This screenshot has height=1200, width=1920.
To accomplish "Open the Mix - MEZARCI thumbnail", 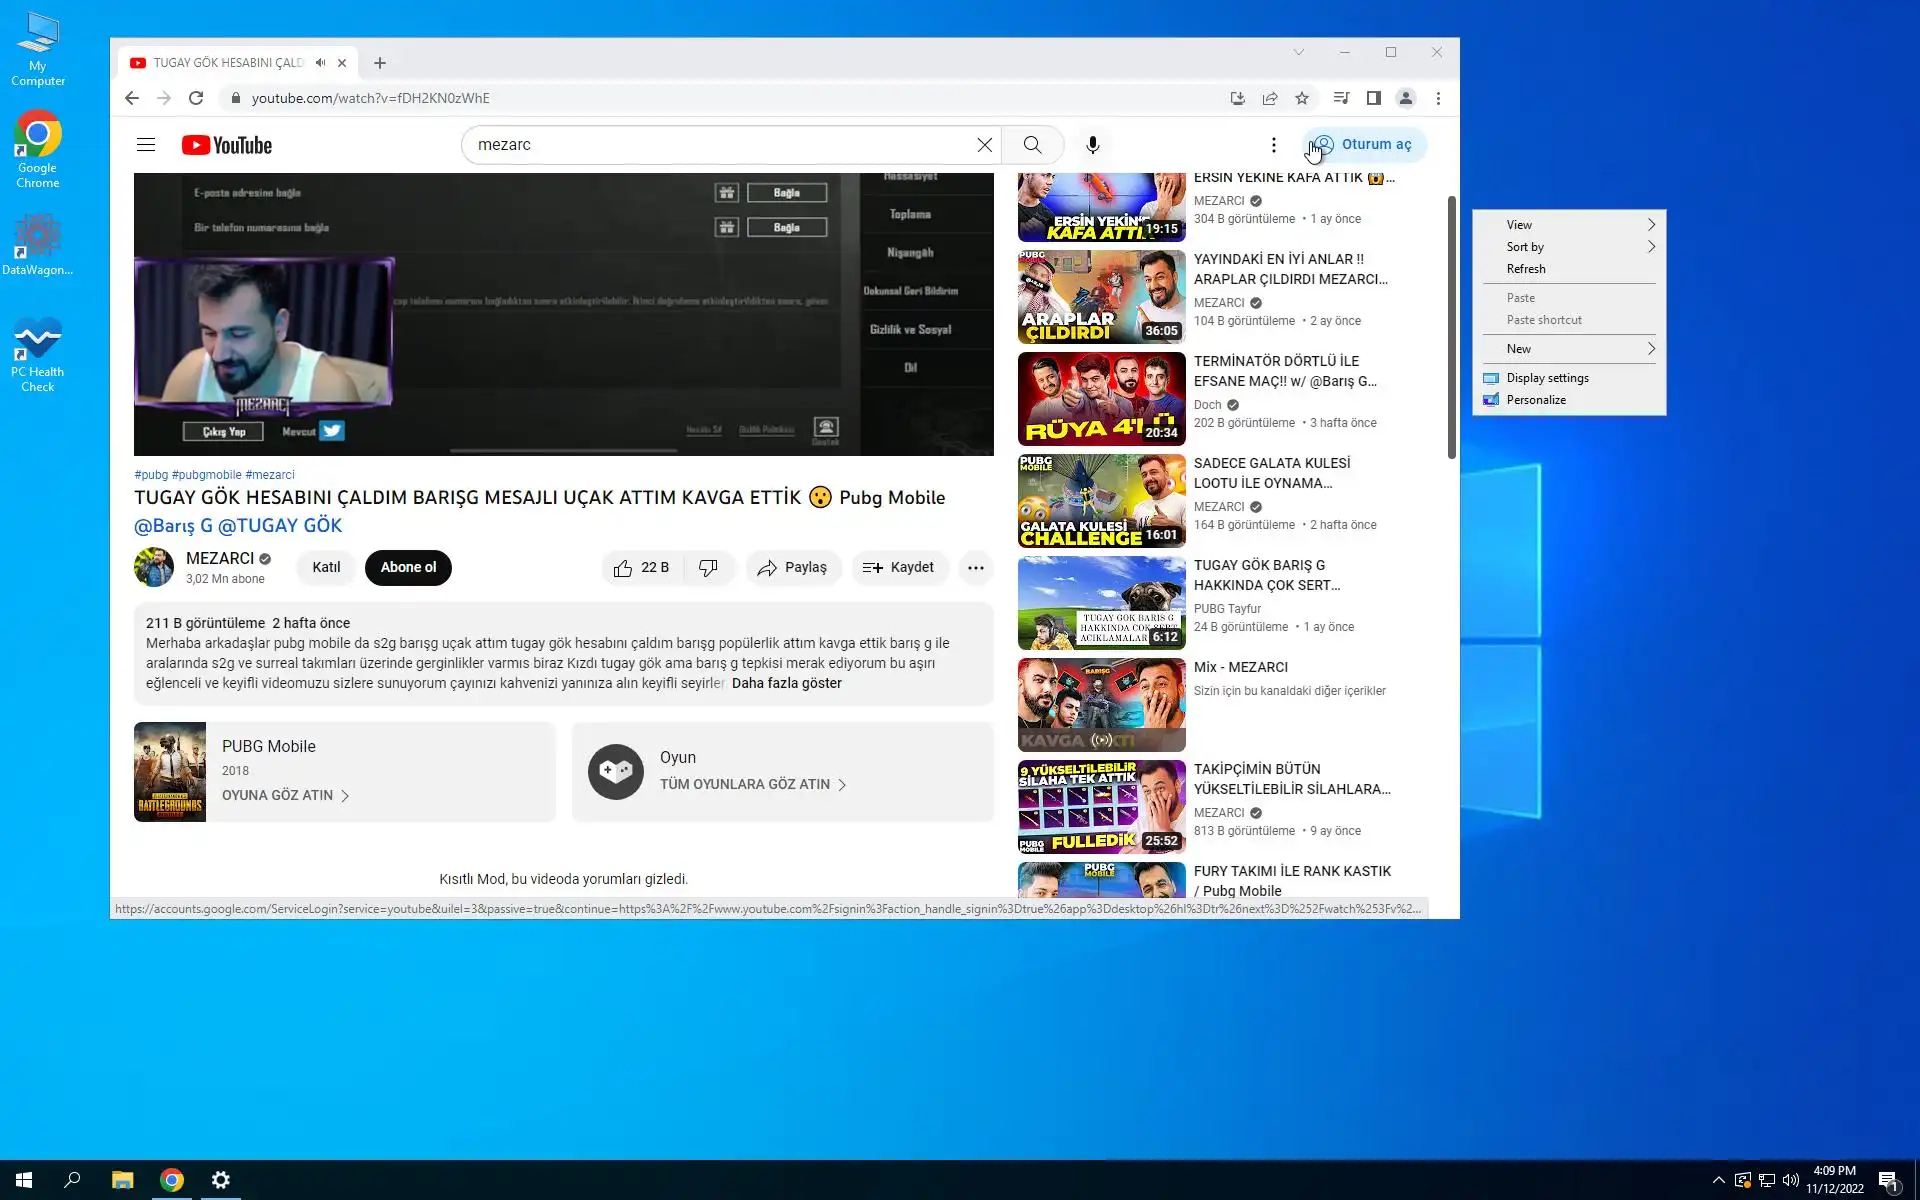I will tap(1101, 705).
